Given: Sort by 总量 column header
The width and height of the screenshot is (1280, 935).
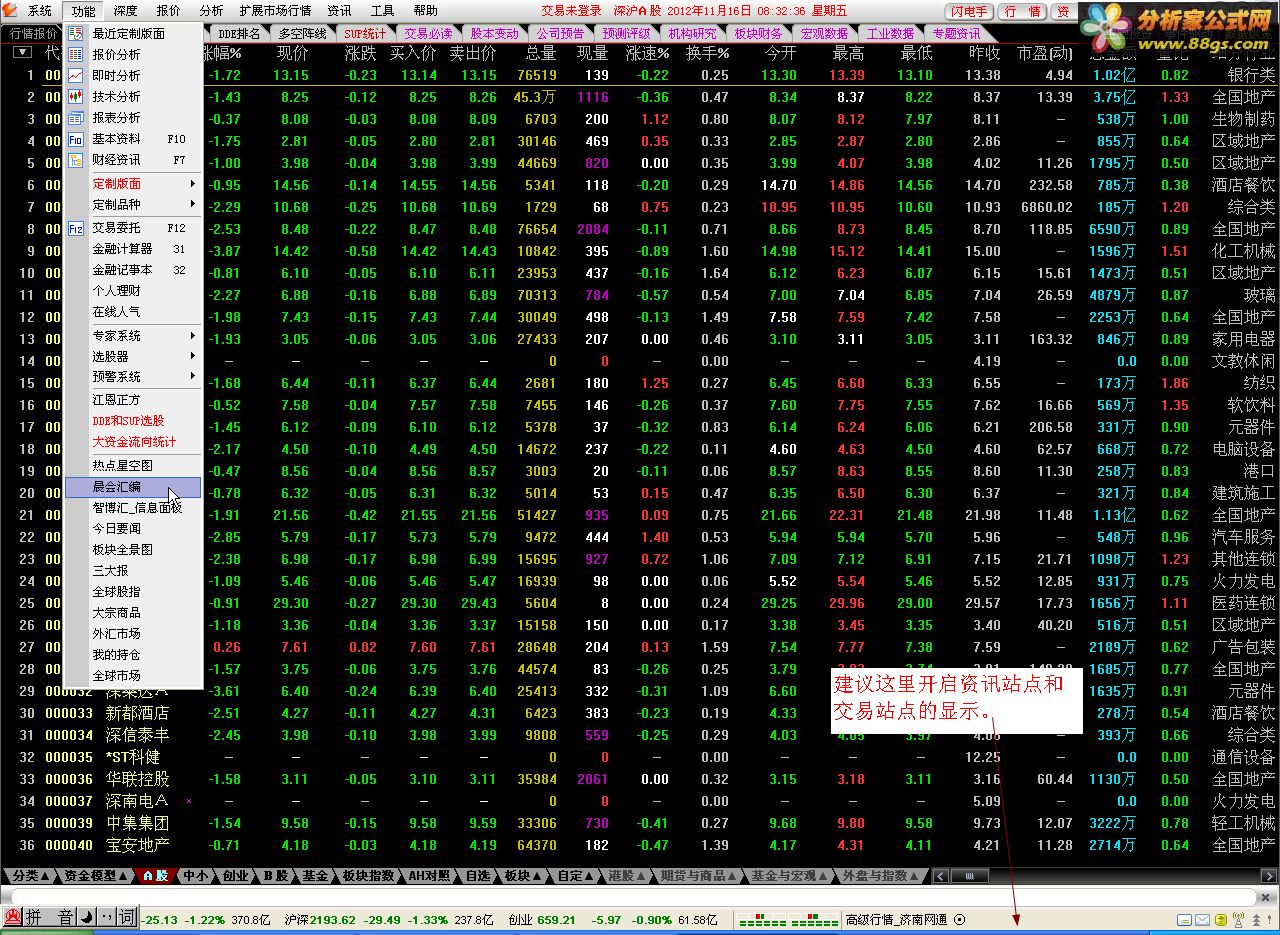Looking at the screenshot, I should click(x=541, y=53).
